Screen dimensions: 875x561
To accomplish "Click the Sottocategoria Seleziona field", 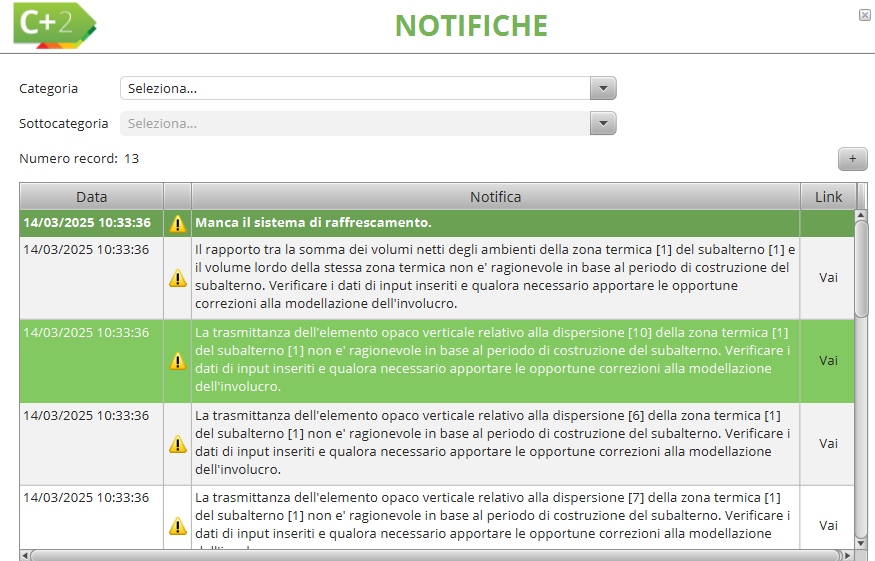I will pyautogui.click(x=355, y=123).
